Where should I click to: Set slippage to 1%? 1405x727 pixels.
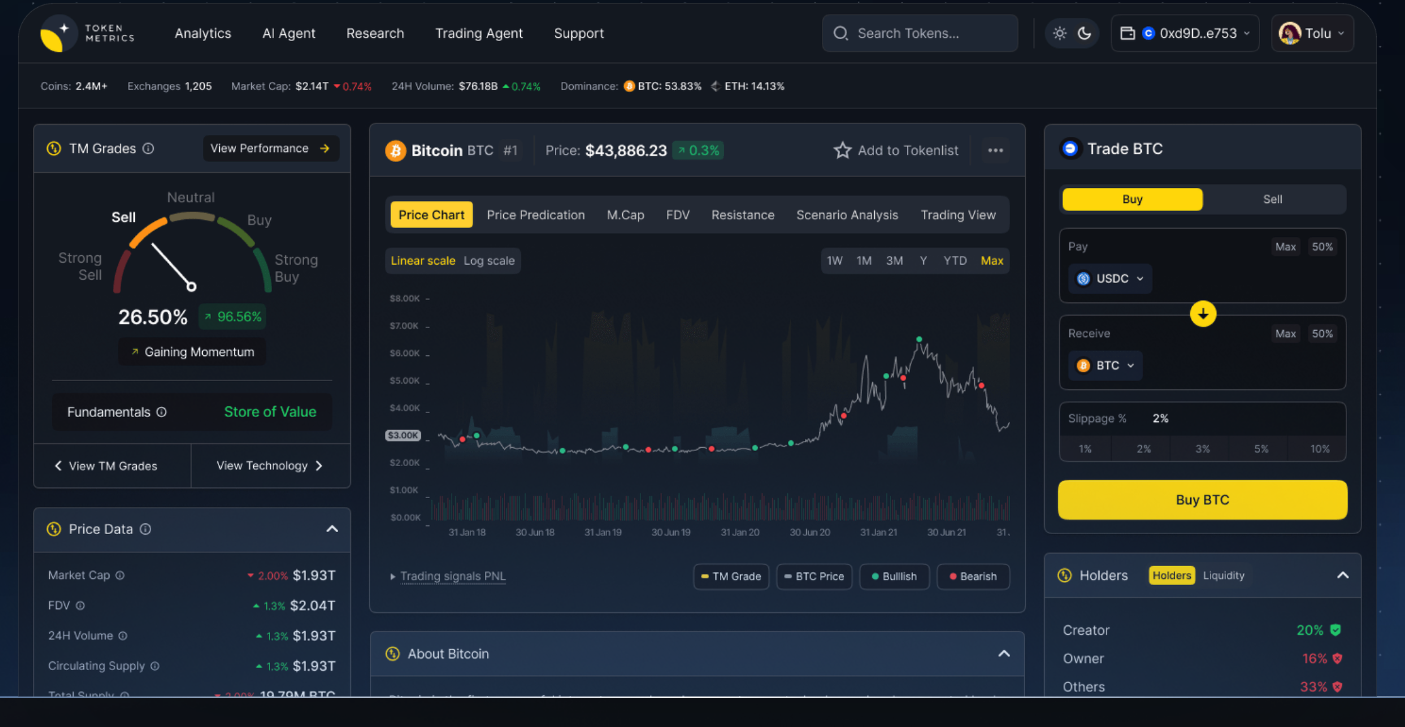tap(1085, 449)
